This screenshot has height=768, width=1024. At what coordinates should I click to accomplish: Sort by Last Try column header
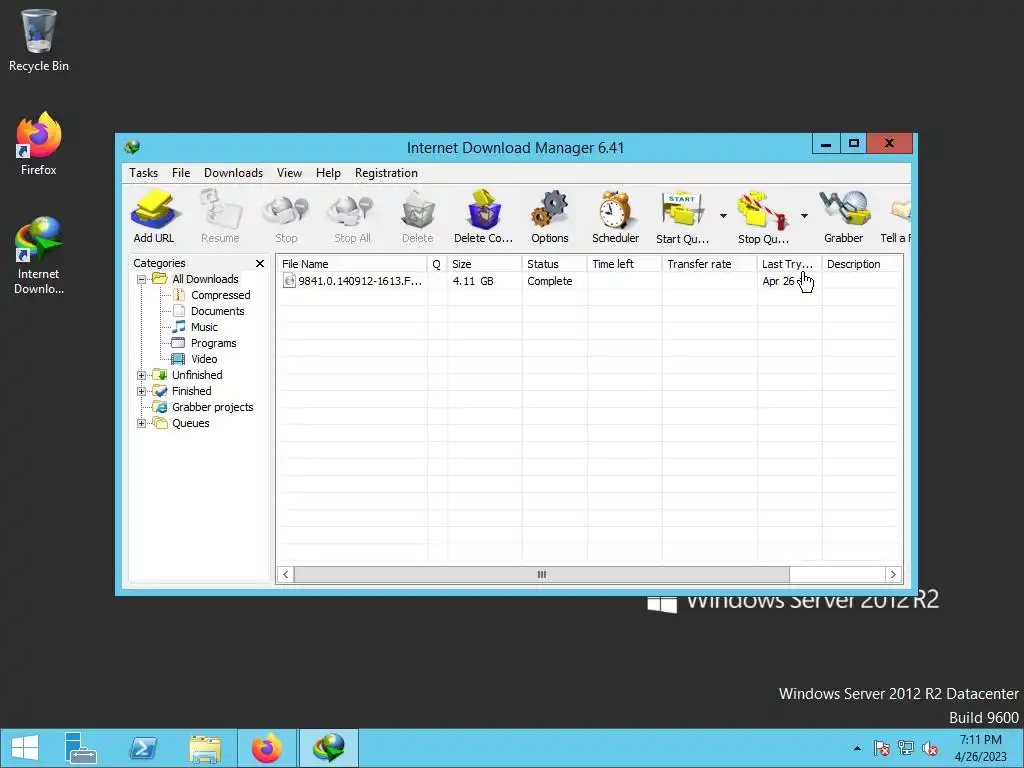pyautogui.click(x=789, y=264)
